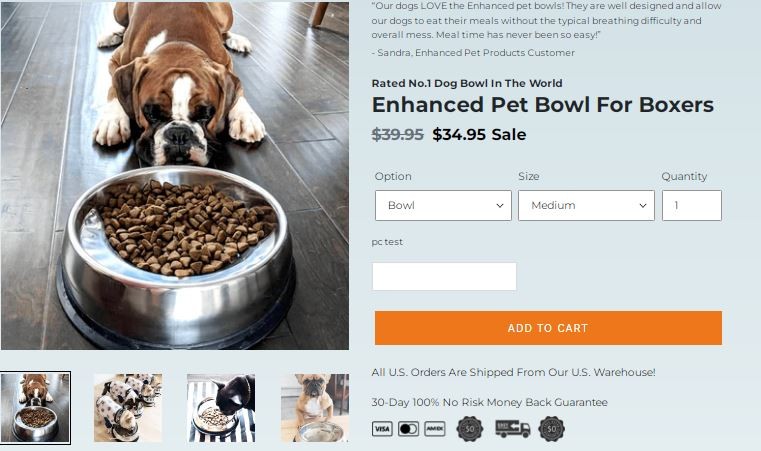Screen dimensions: 761x451
Task: Click the pc test text field
Action: 444,277
